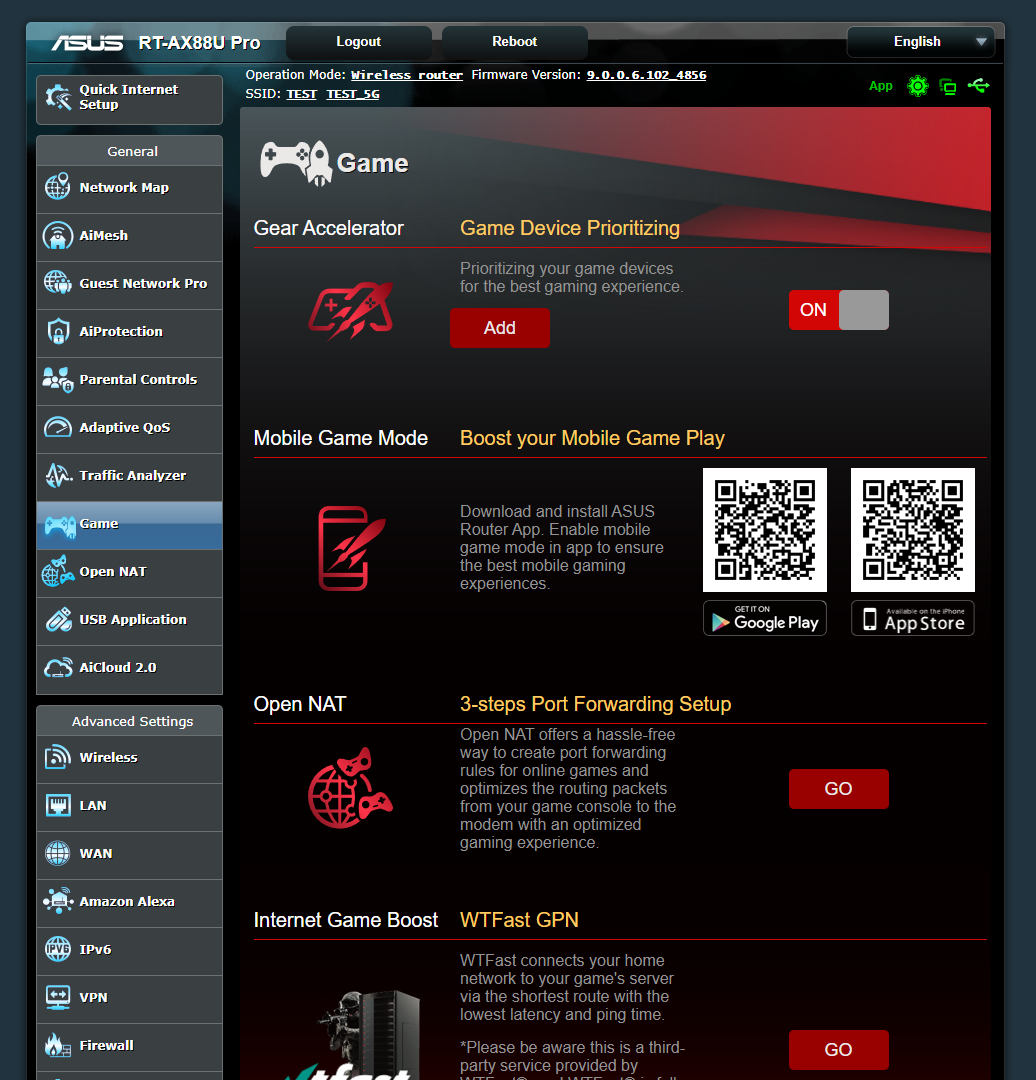Click the red Mobile Game Mode phone icon

pyautogui.click(x=351, y=548)
